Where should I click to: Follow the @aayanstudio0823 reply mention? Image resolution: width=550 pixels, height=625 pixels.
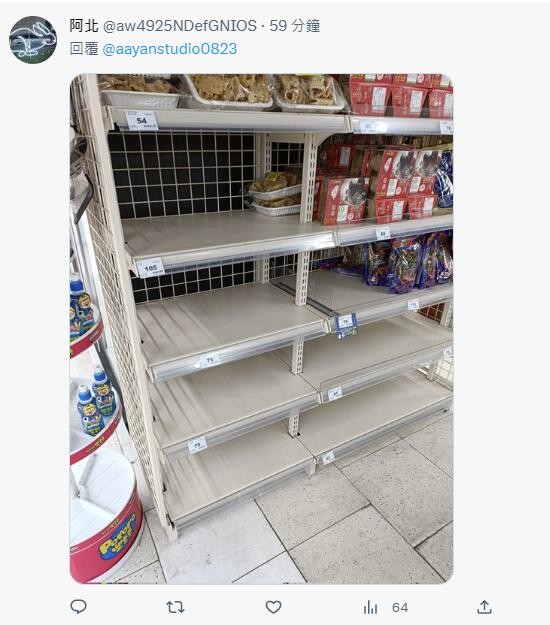click(170, 49)
